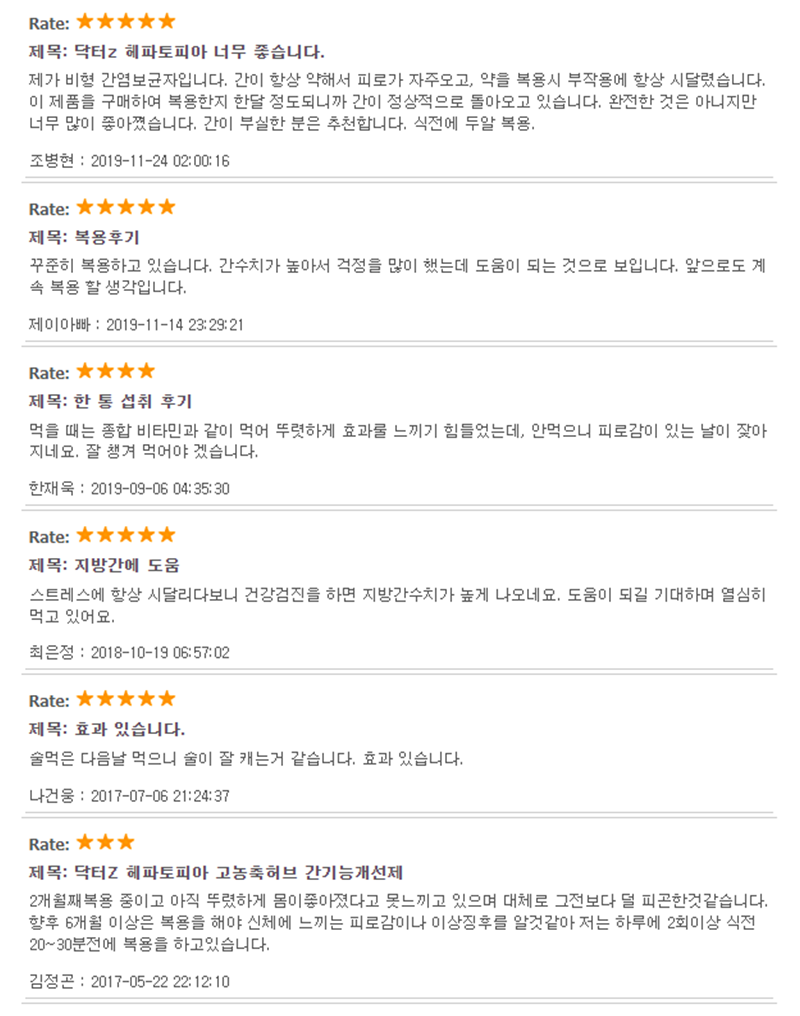This screenshot has height=1016, width=800.
Task: Click the star rating of 지방간에 도움 review
Action: tap(126, 535)
